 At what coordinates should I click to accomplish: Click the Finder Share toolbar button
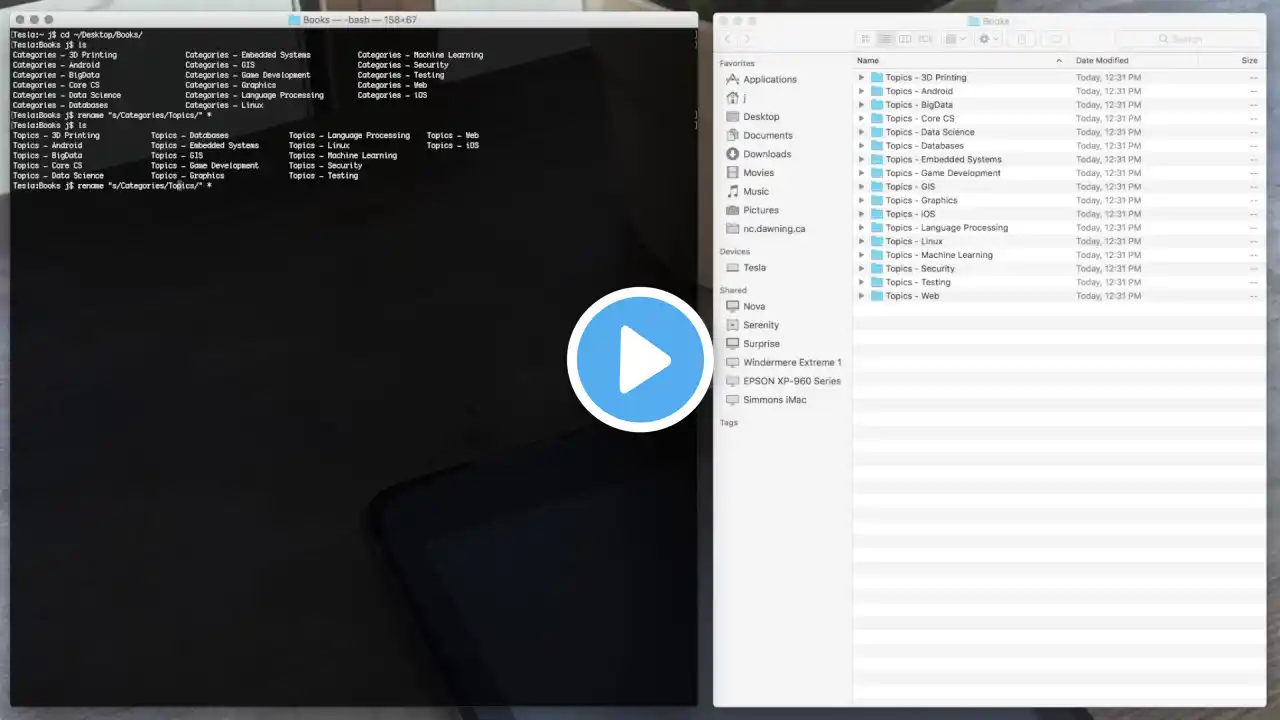(x=1021, y=39)
